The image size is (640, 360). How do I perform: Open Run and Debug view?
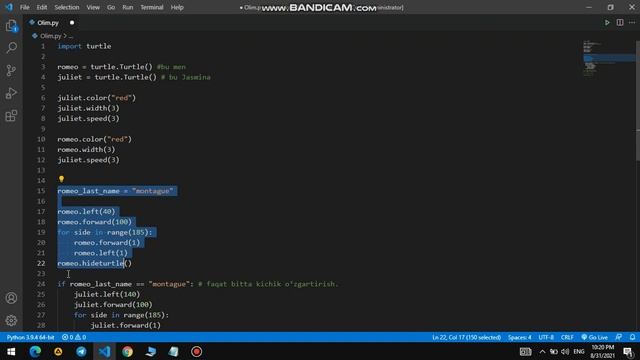coord(11,93)
